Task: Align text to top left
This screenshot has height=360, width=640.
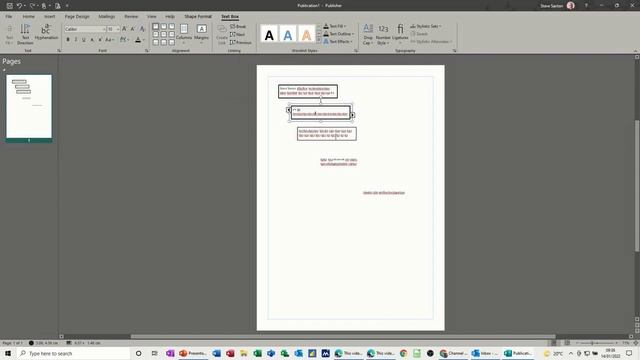Action: 156,27
